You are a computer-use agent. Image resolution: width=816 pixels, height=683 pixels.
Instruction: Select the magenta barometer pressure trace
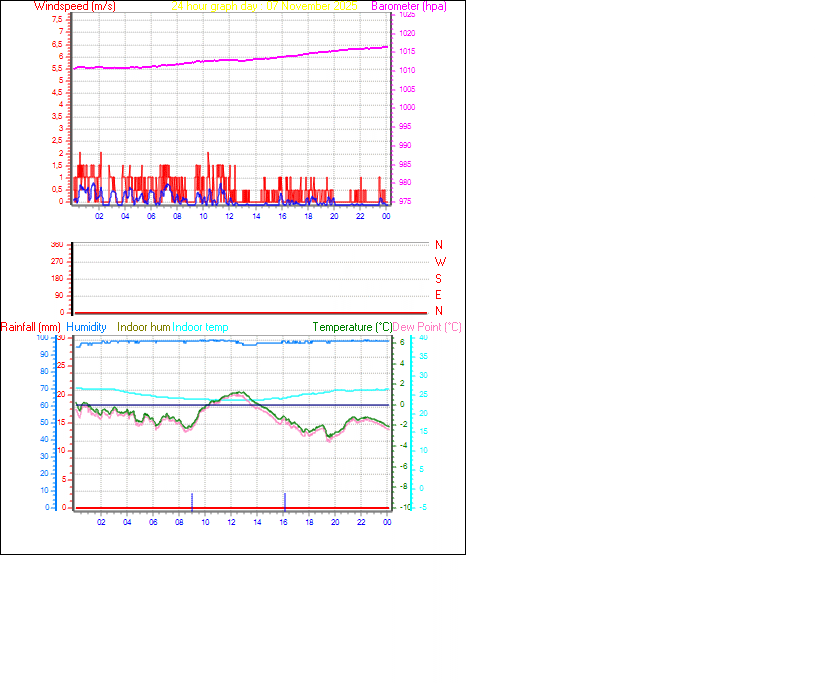(250, 60)
